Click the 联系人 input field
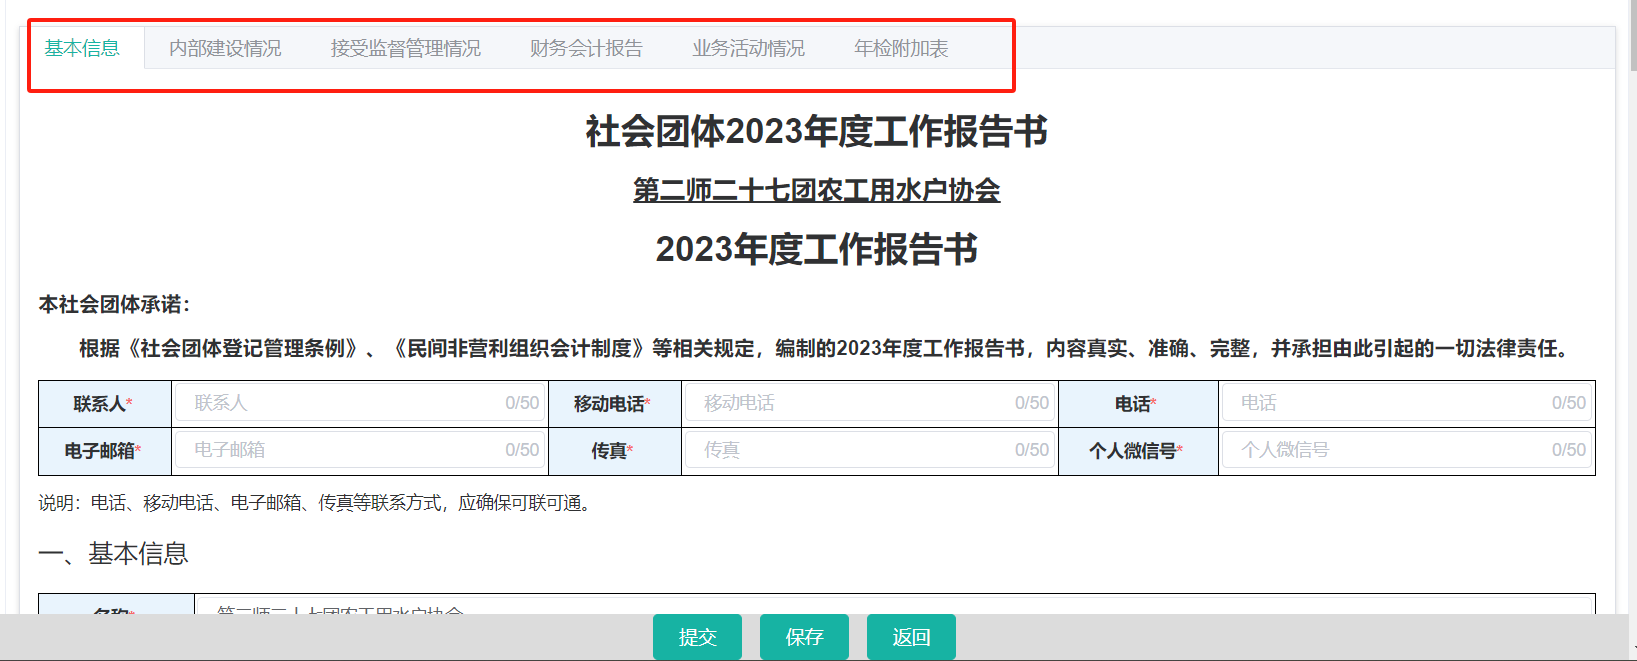1637x661 pixels. coord(345,403)
